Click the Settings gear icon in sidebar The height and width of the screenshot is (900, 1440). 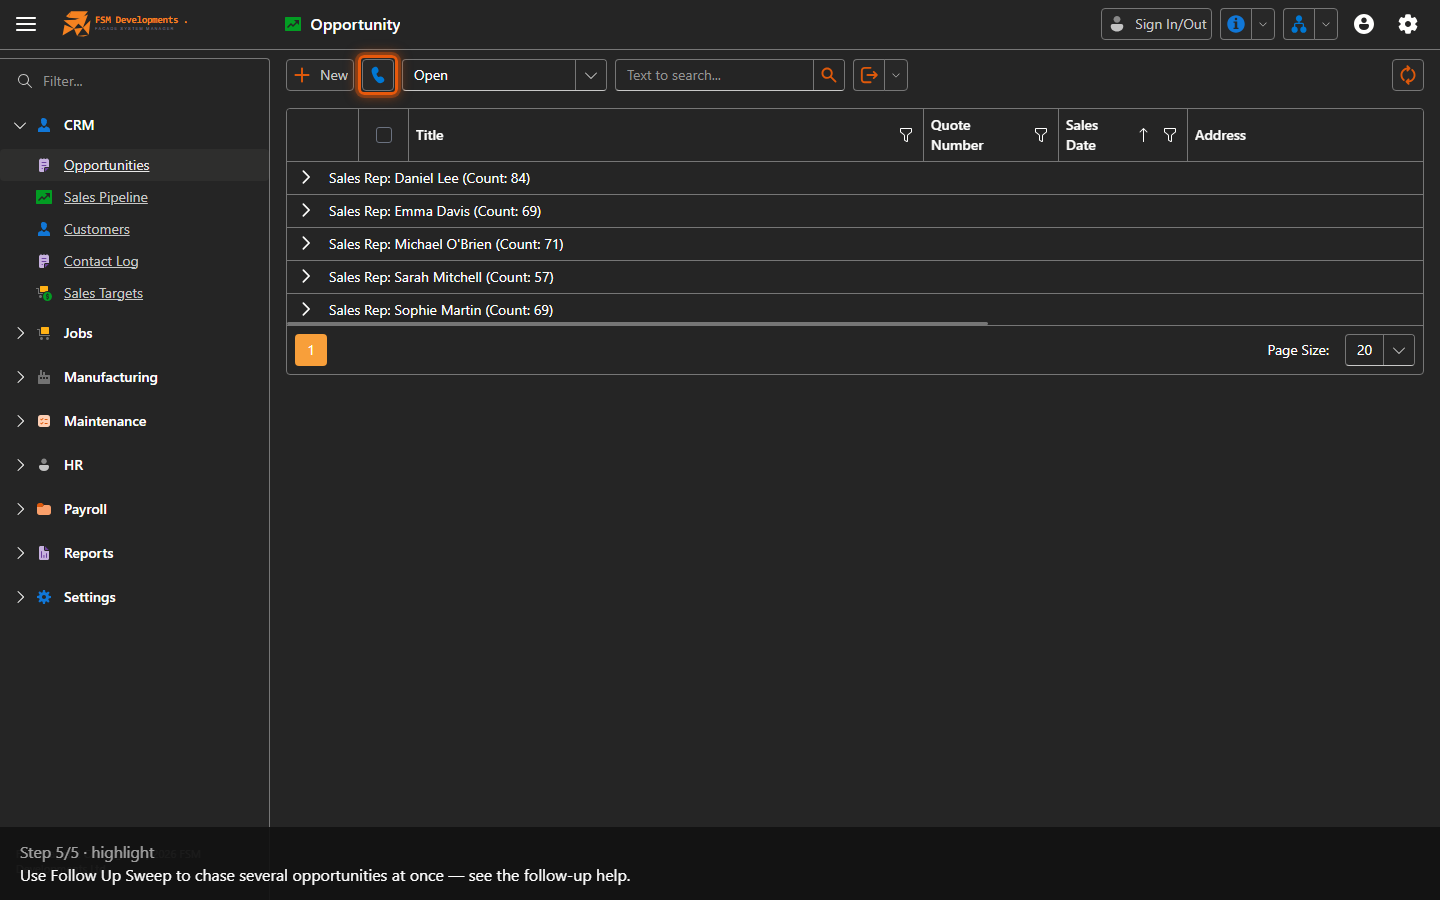tap(44, 597)
